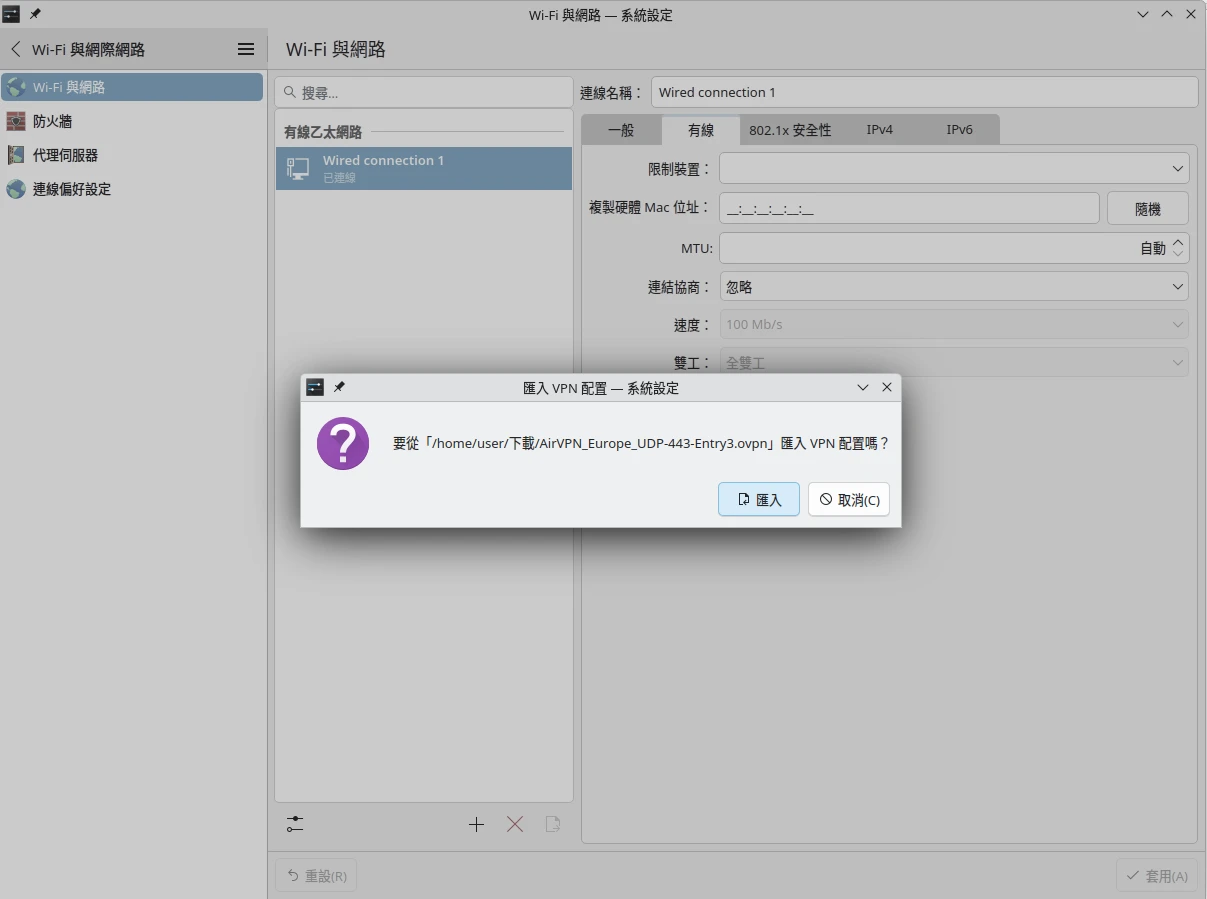1207x899 pixels.
Task: Delete connection using the red X icon
Action: click(x=515, y=824)
